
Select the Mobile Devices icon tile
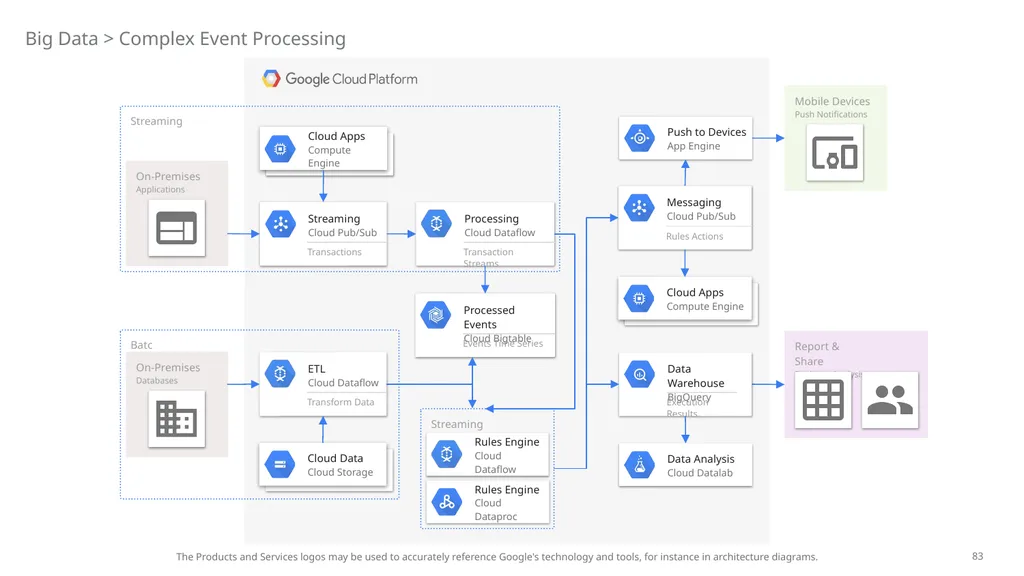click(835, 153)
